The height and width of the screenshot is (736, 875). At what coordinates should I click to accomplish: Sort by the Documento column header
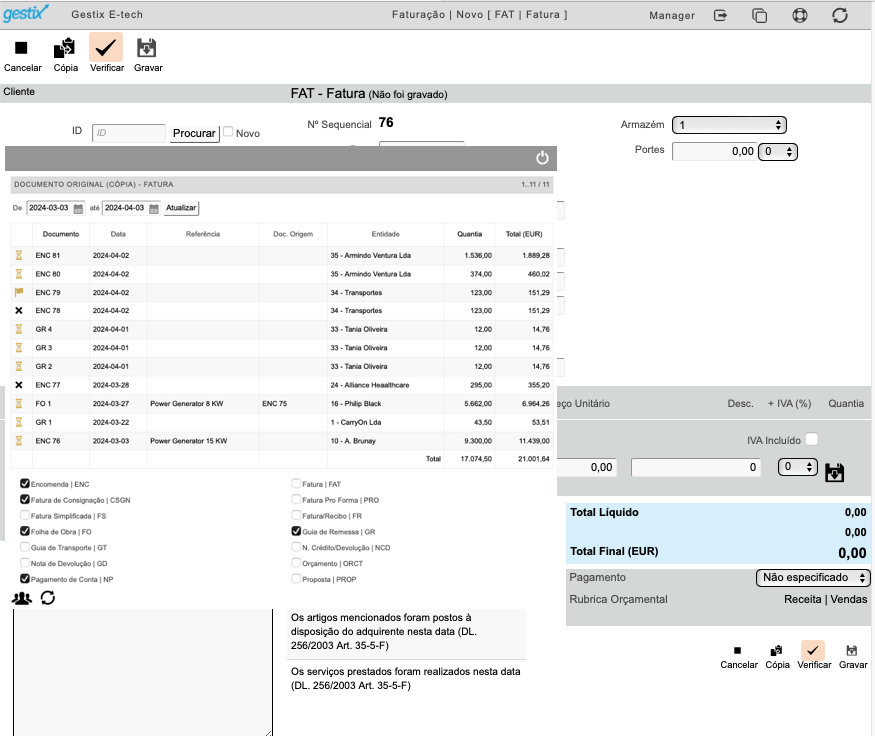pos(61,234)
